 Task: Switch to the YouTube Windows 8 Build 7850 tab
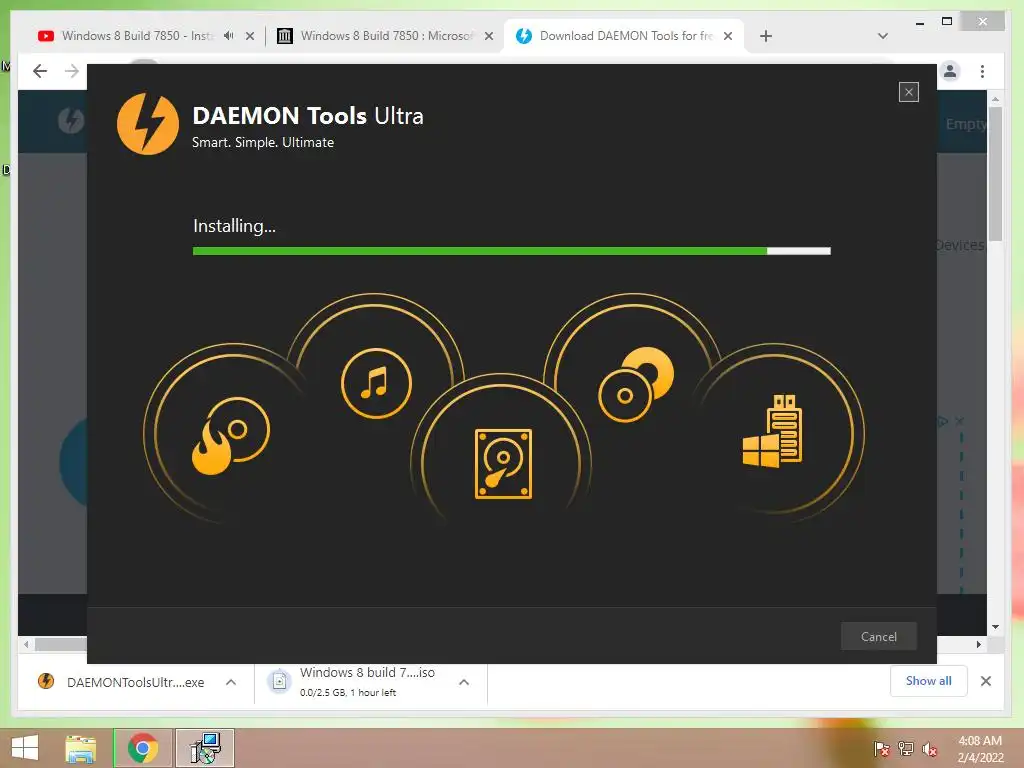point(137,36)
